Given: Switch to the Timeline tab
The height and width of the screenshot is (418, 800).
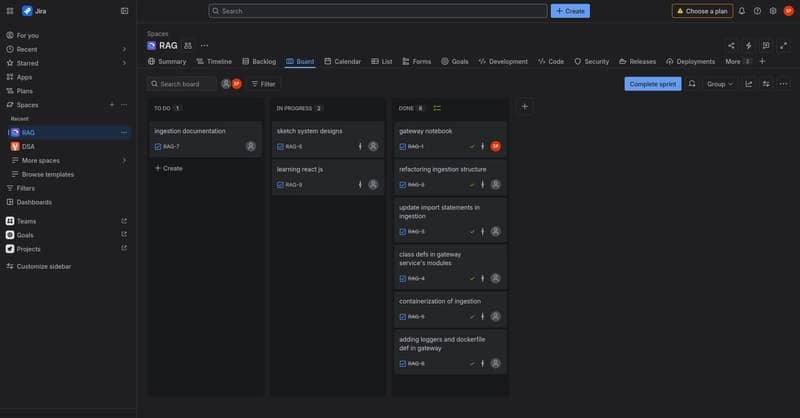Looking at the screenshot, I should pyautogui.click(x=214, y=61).
